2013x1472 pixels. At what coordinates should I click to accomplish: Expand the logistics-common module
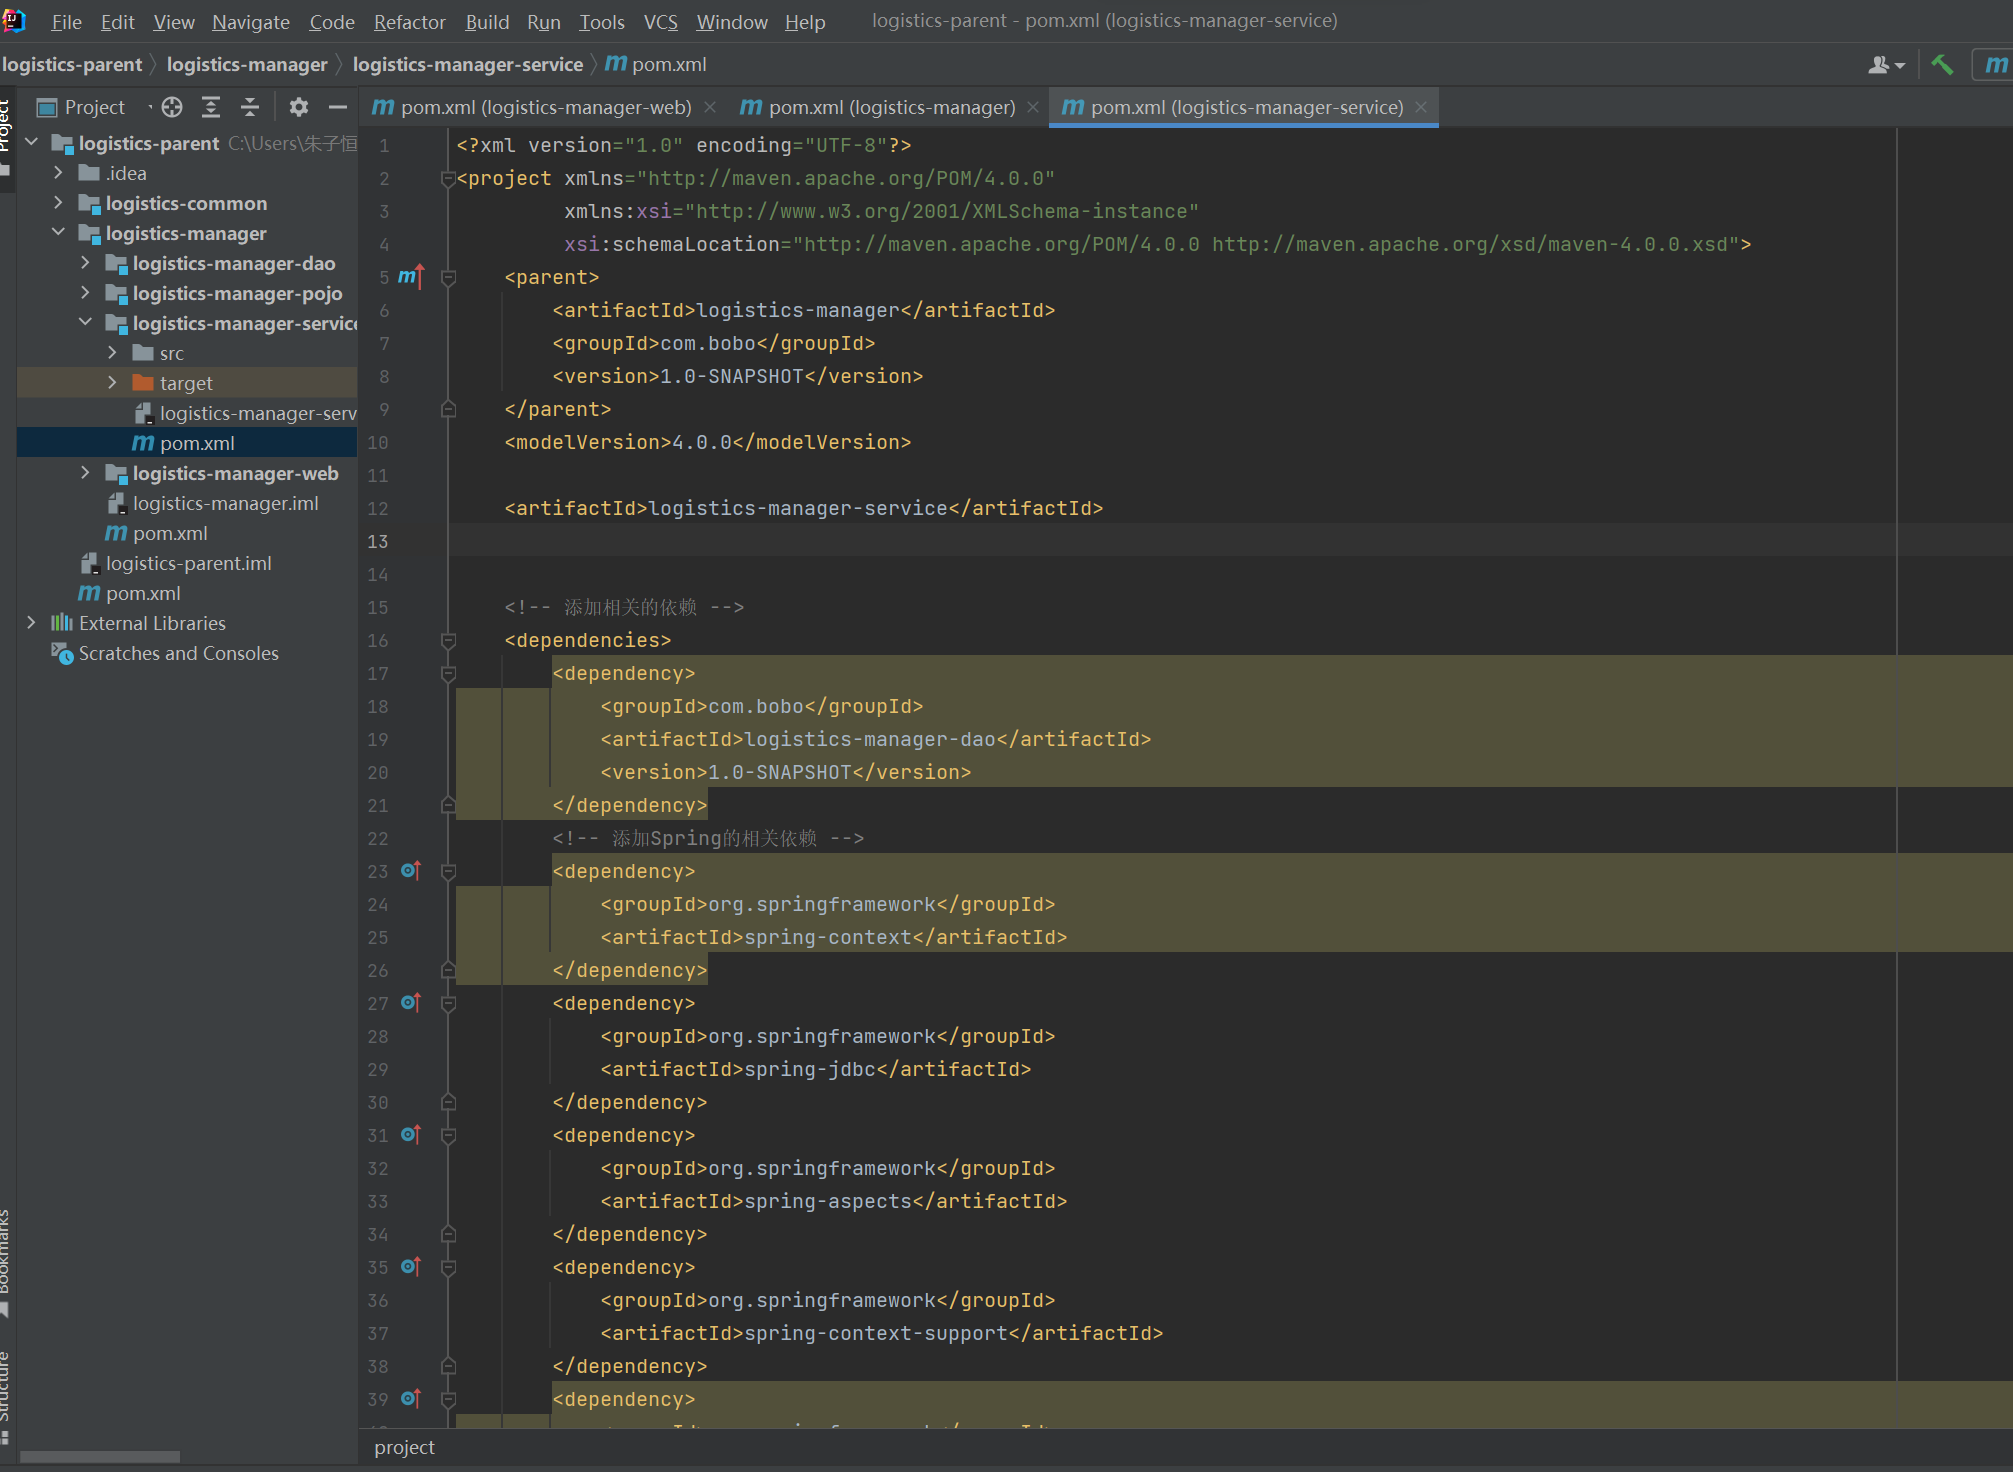58,203
